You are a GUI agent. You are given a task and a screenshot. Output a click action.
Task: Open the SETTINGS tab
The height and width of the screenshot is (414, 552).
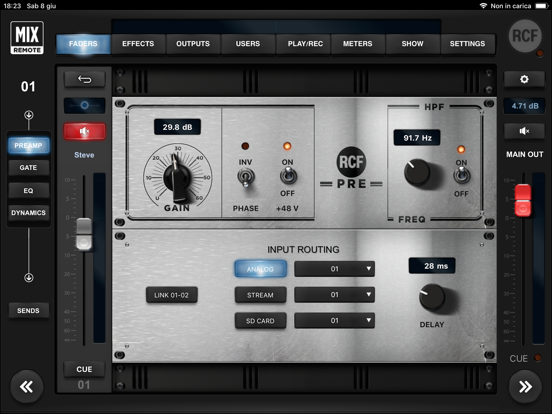click(x=468, y=44)
